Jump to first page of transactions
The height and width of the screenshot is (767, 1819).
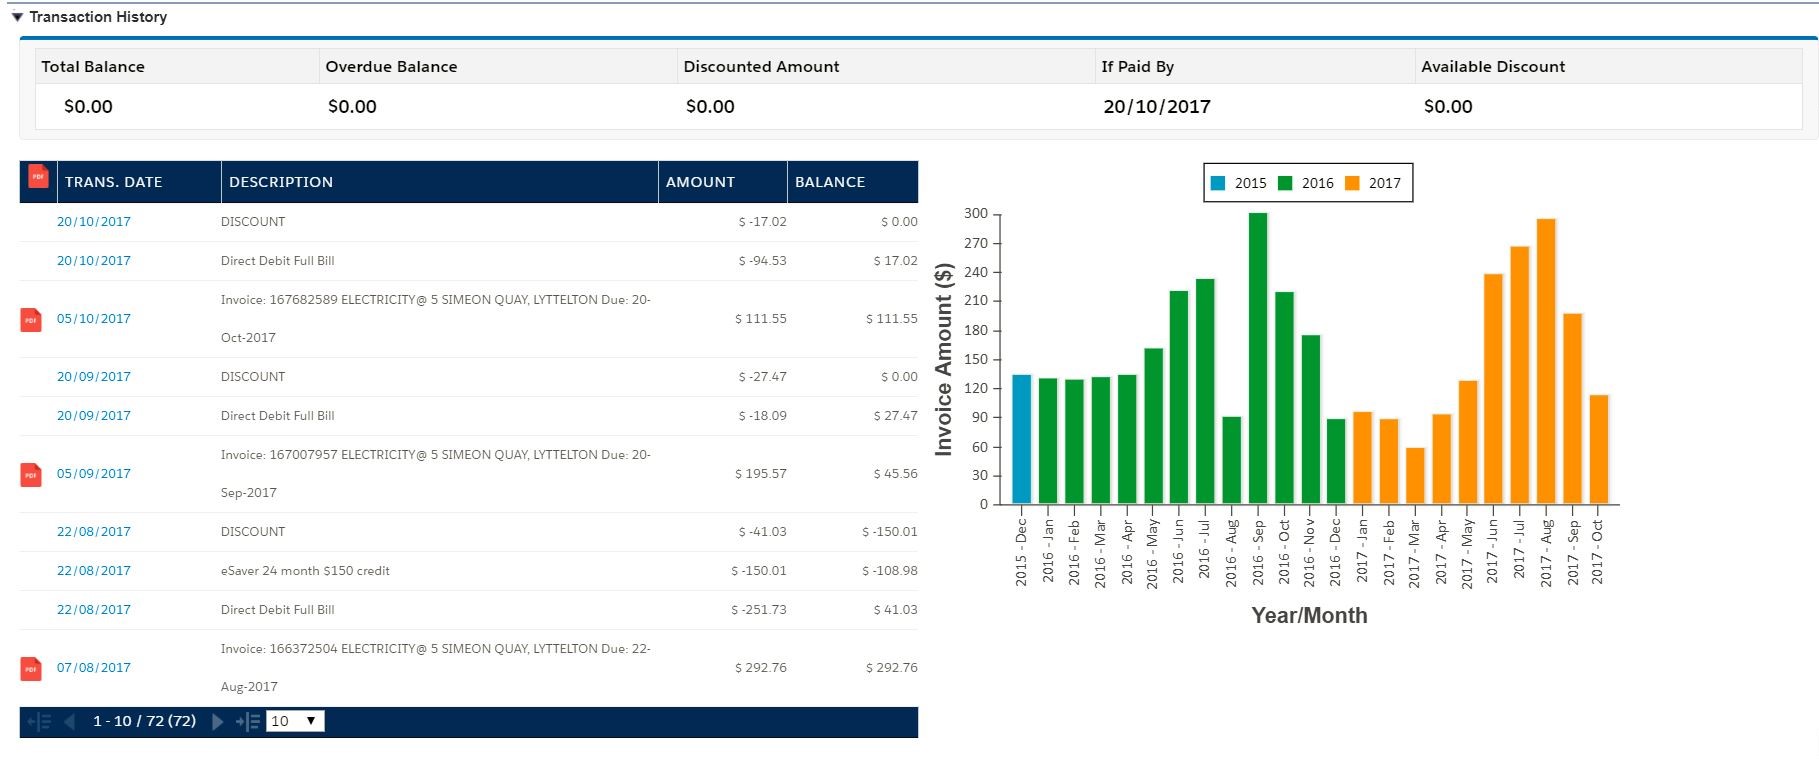coord(39,721)
